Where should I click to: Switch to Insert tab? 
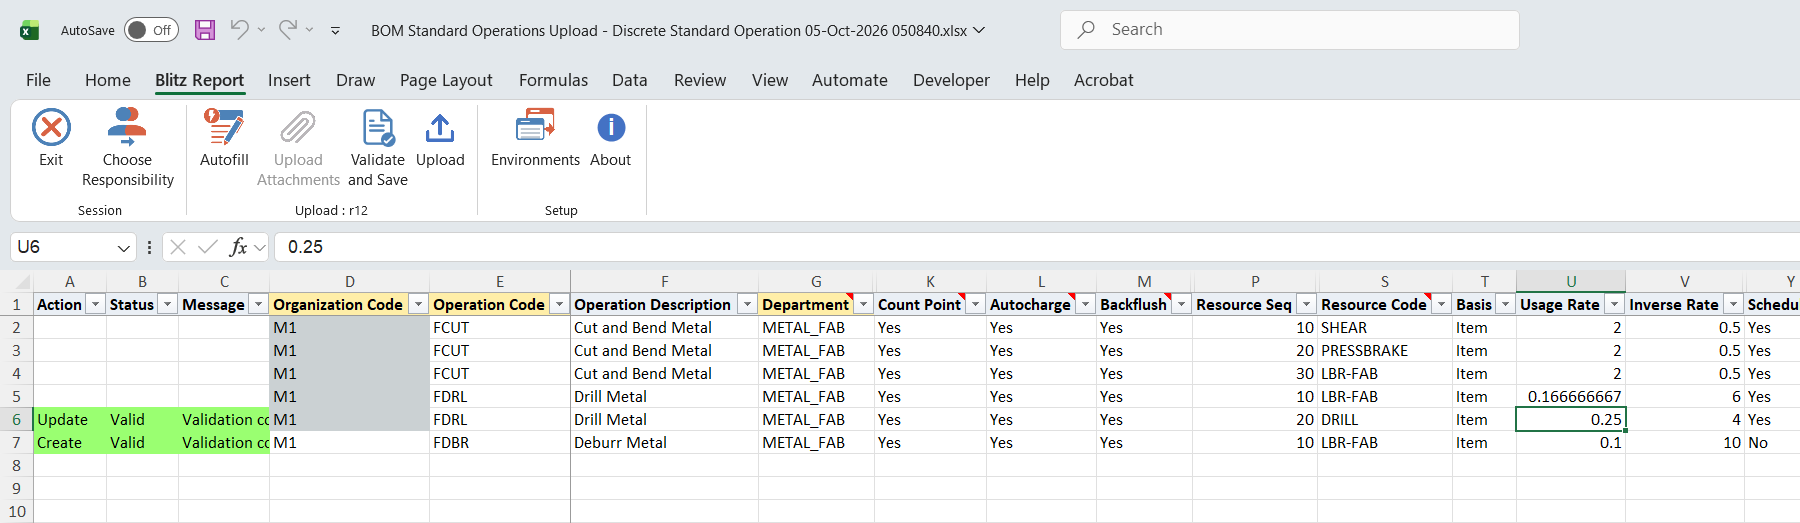289,80
